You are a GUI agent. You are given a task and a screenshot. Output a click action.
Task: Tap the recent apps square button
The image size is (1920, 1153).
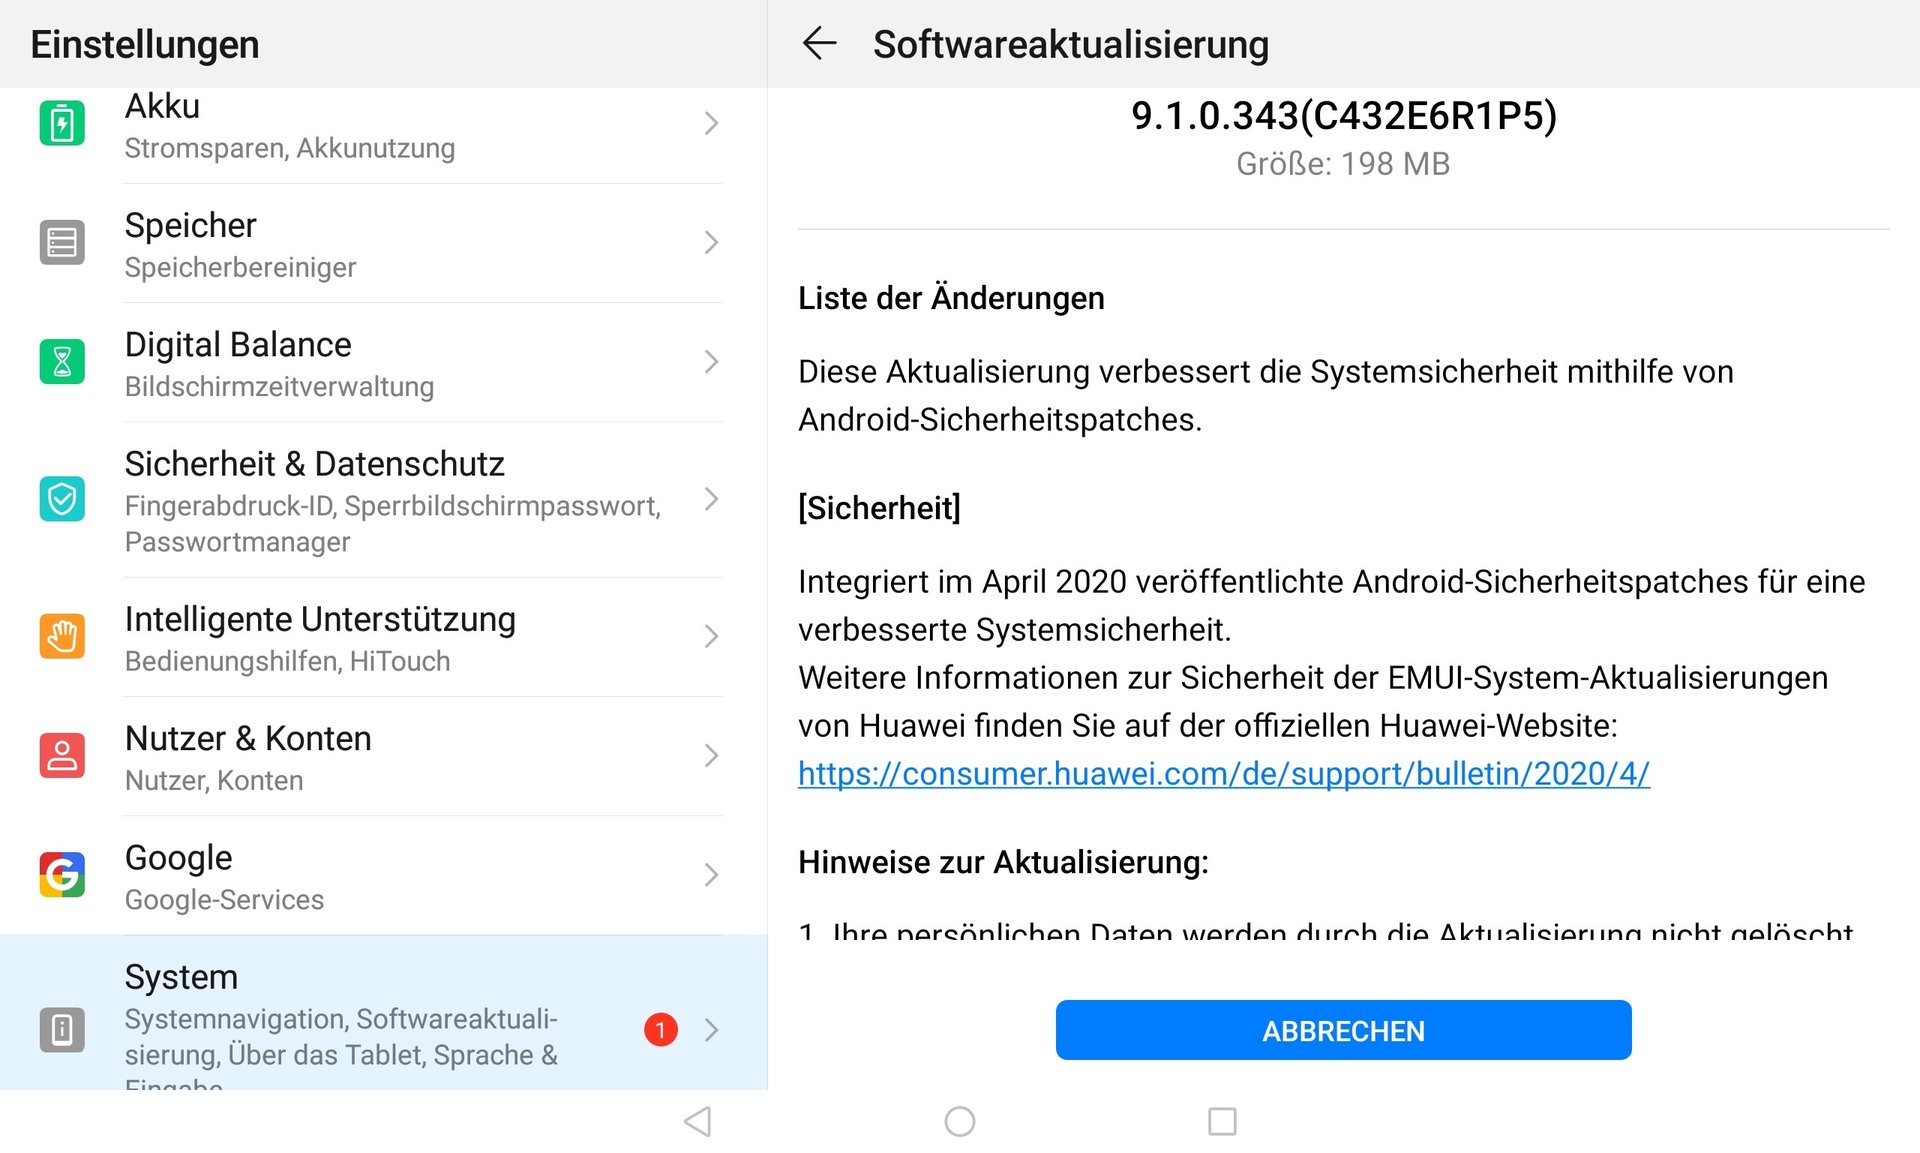(x=1222, y=1122)
